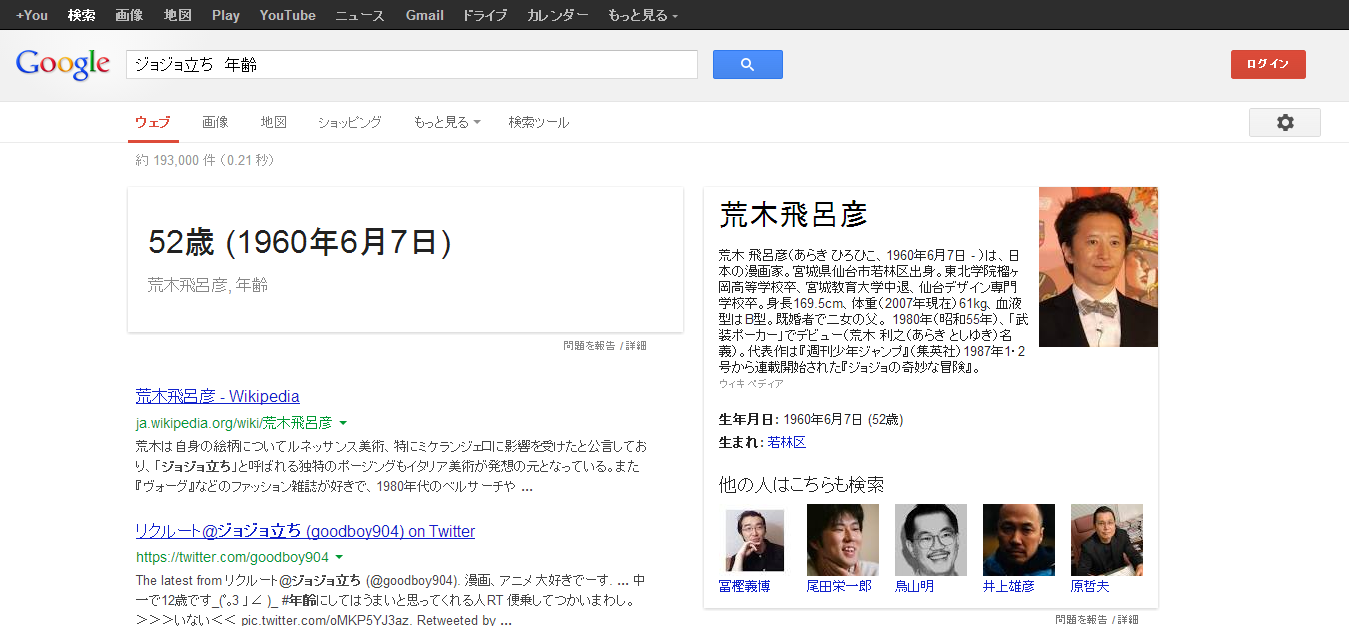Open the green arrow beside Twitter URL

tap(339, 557)
